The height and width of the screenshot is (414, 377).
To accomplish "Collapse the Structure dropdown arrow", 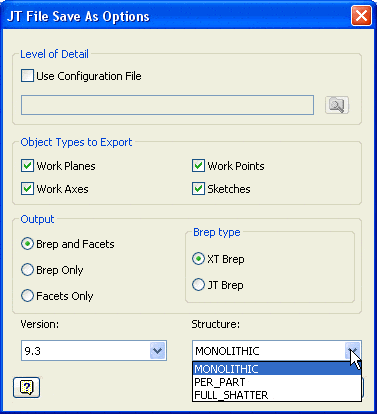I will (x=353, y=351).
